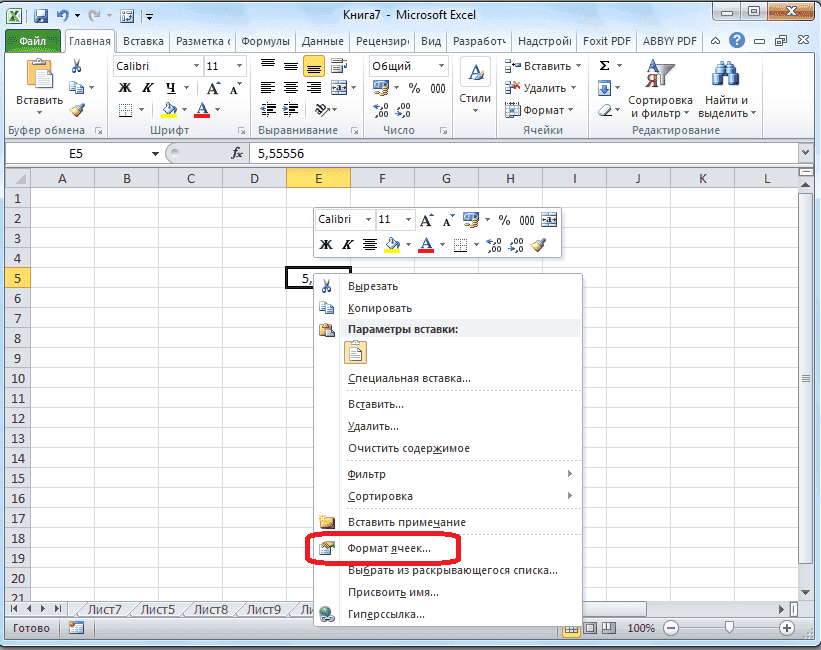Toggle bold formatting on the mini toolbar
The width and height of the screenshot is (821, 650).
pyautogui.click(x=324, y=244)
